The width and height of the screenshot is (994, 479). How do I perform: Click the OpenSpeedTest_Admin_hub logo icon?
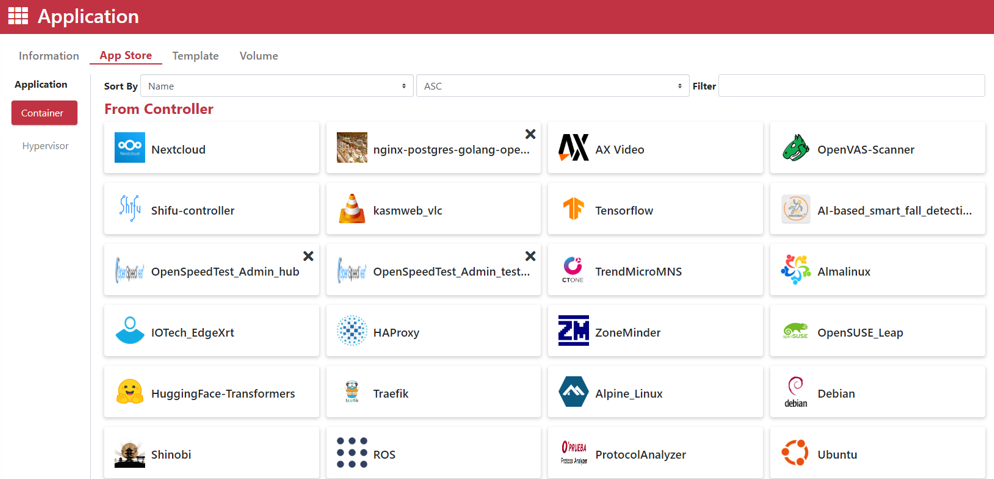pos(130,269)
